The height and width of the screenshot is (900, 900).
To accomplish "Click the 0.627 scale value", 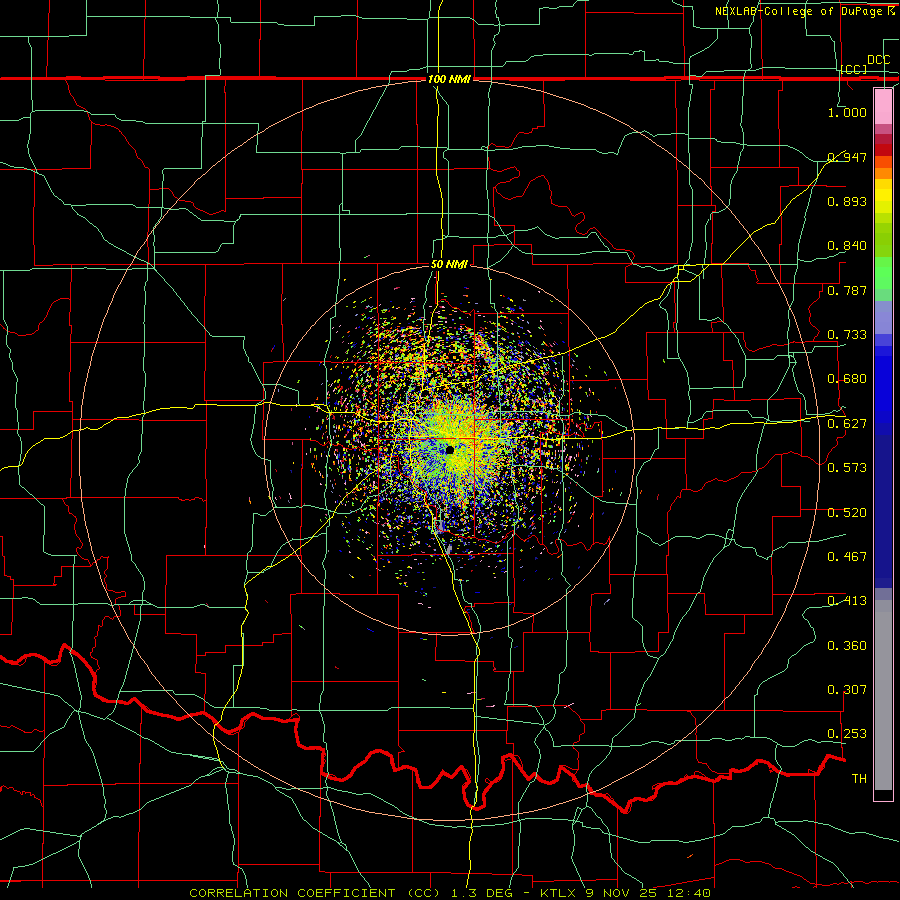I will pyautogui.click(x=847, y=424).
